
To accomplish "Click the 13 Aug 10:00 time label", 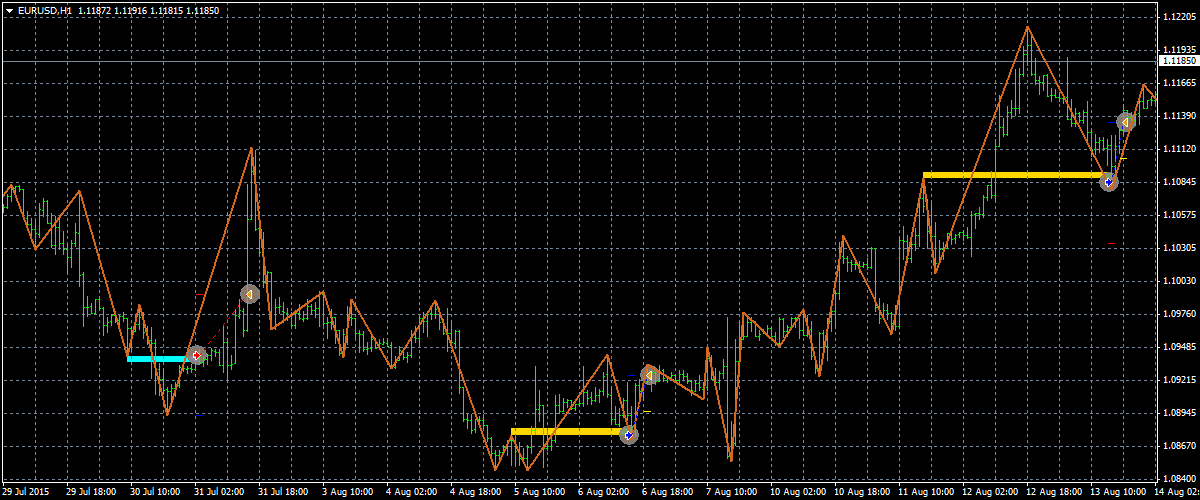I will 1118,493.
